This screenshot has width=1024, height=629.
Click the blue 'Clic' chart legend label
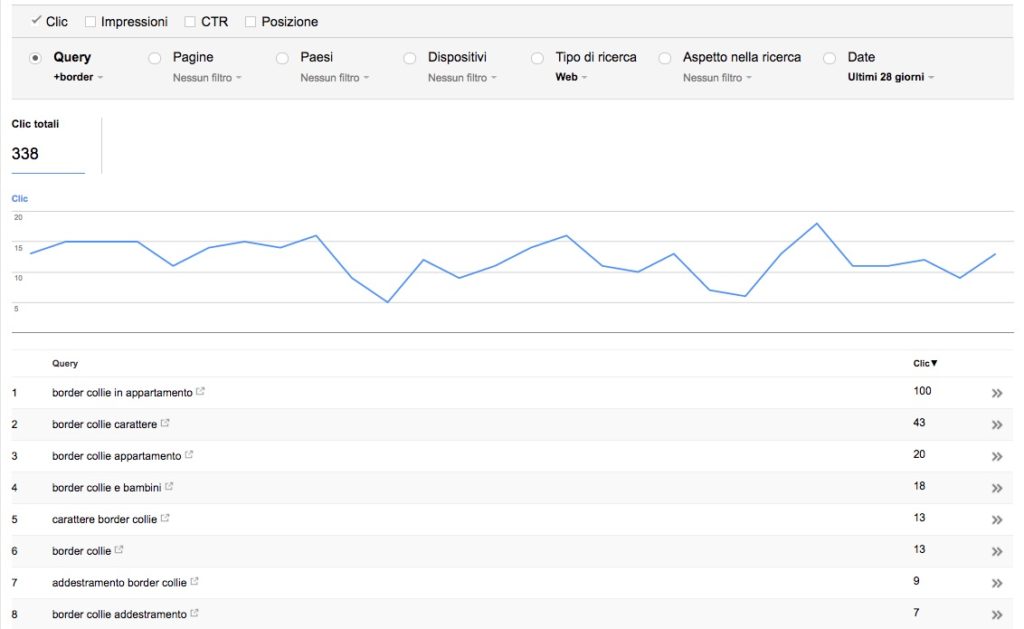click(20, 199)
